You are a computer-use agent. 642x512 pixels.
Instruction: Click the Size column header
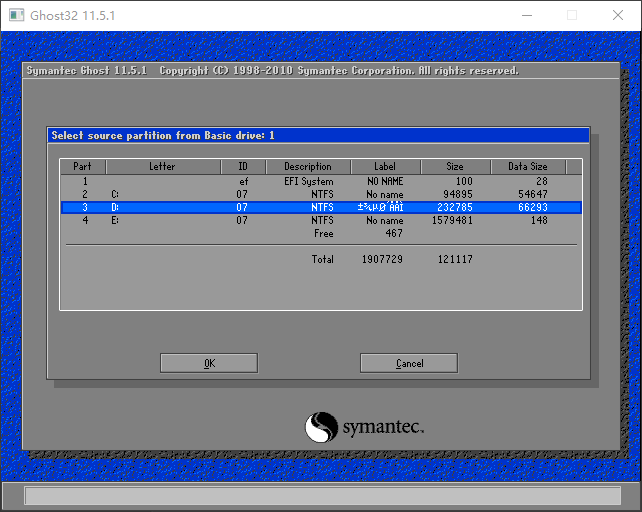tap(455, 166)
